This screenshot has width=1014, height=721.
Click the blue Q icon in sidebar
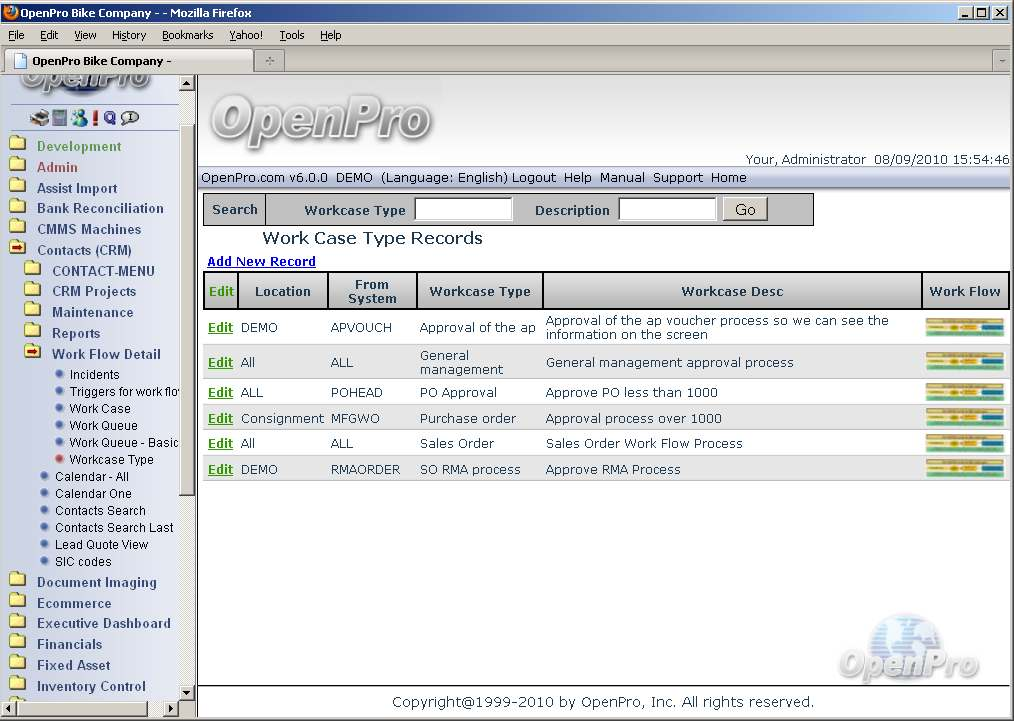pos(109,118)
